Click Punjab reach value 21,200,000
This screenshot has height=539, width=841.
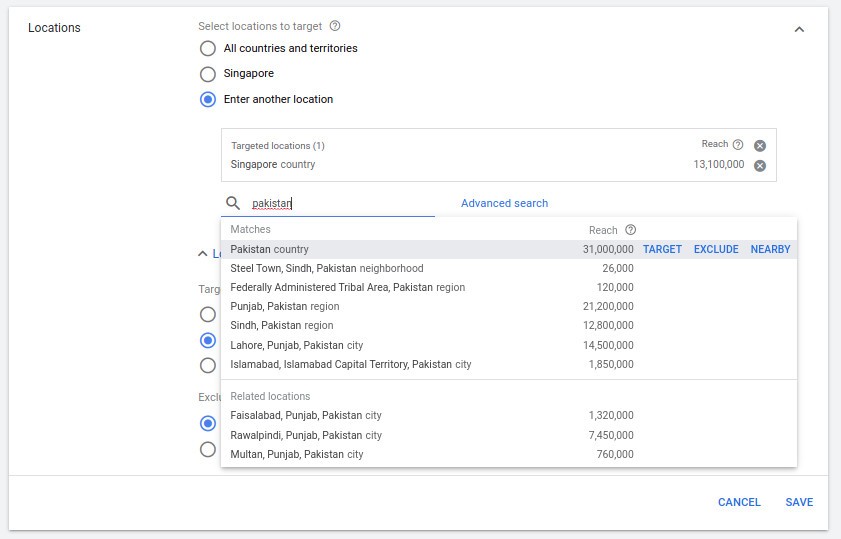coord(608,306)
